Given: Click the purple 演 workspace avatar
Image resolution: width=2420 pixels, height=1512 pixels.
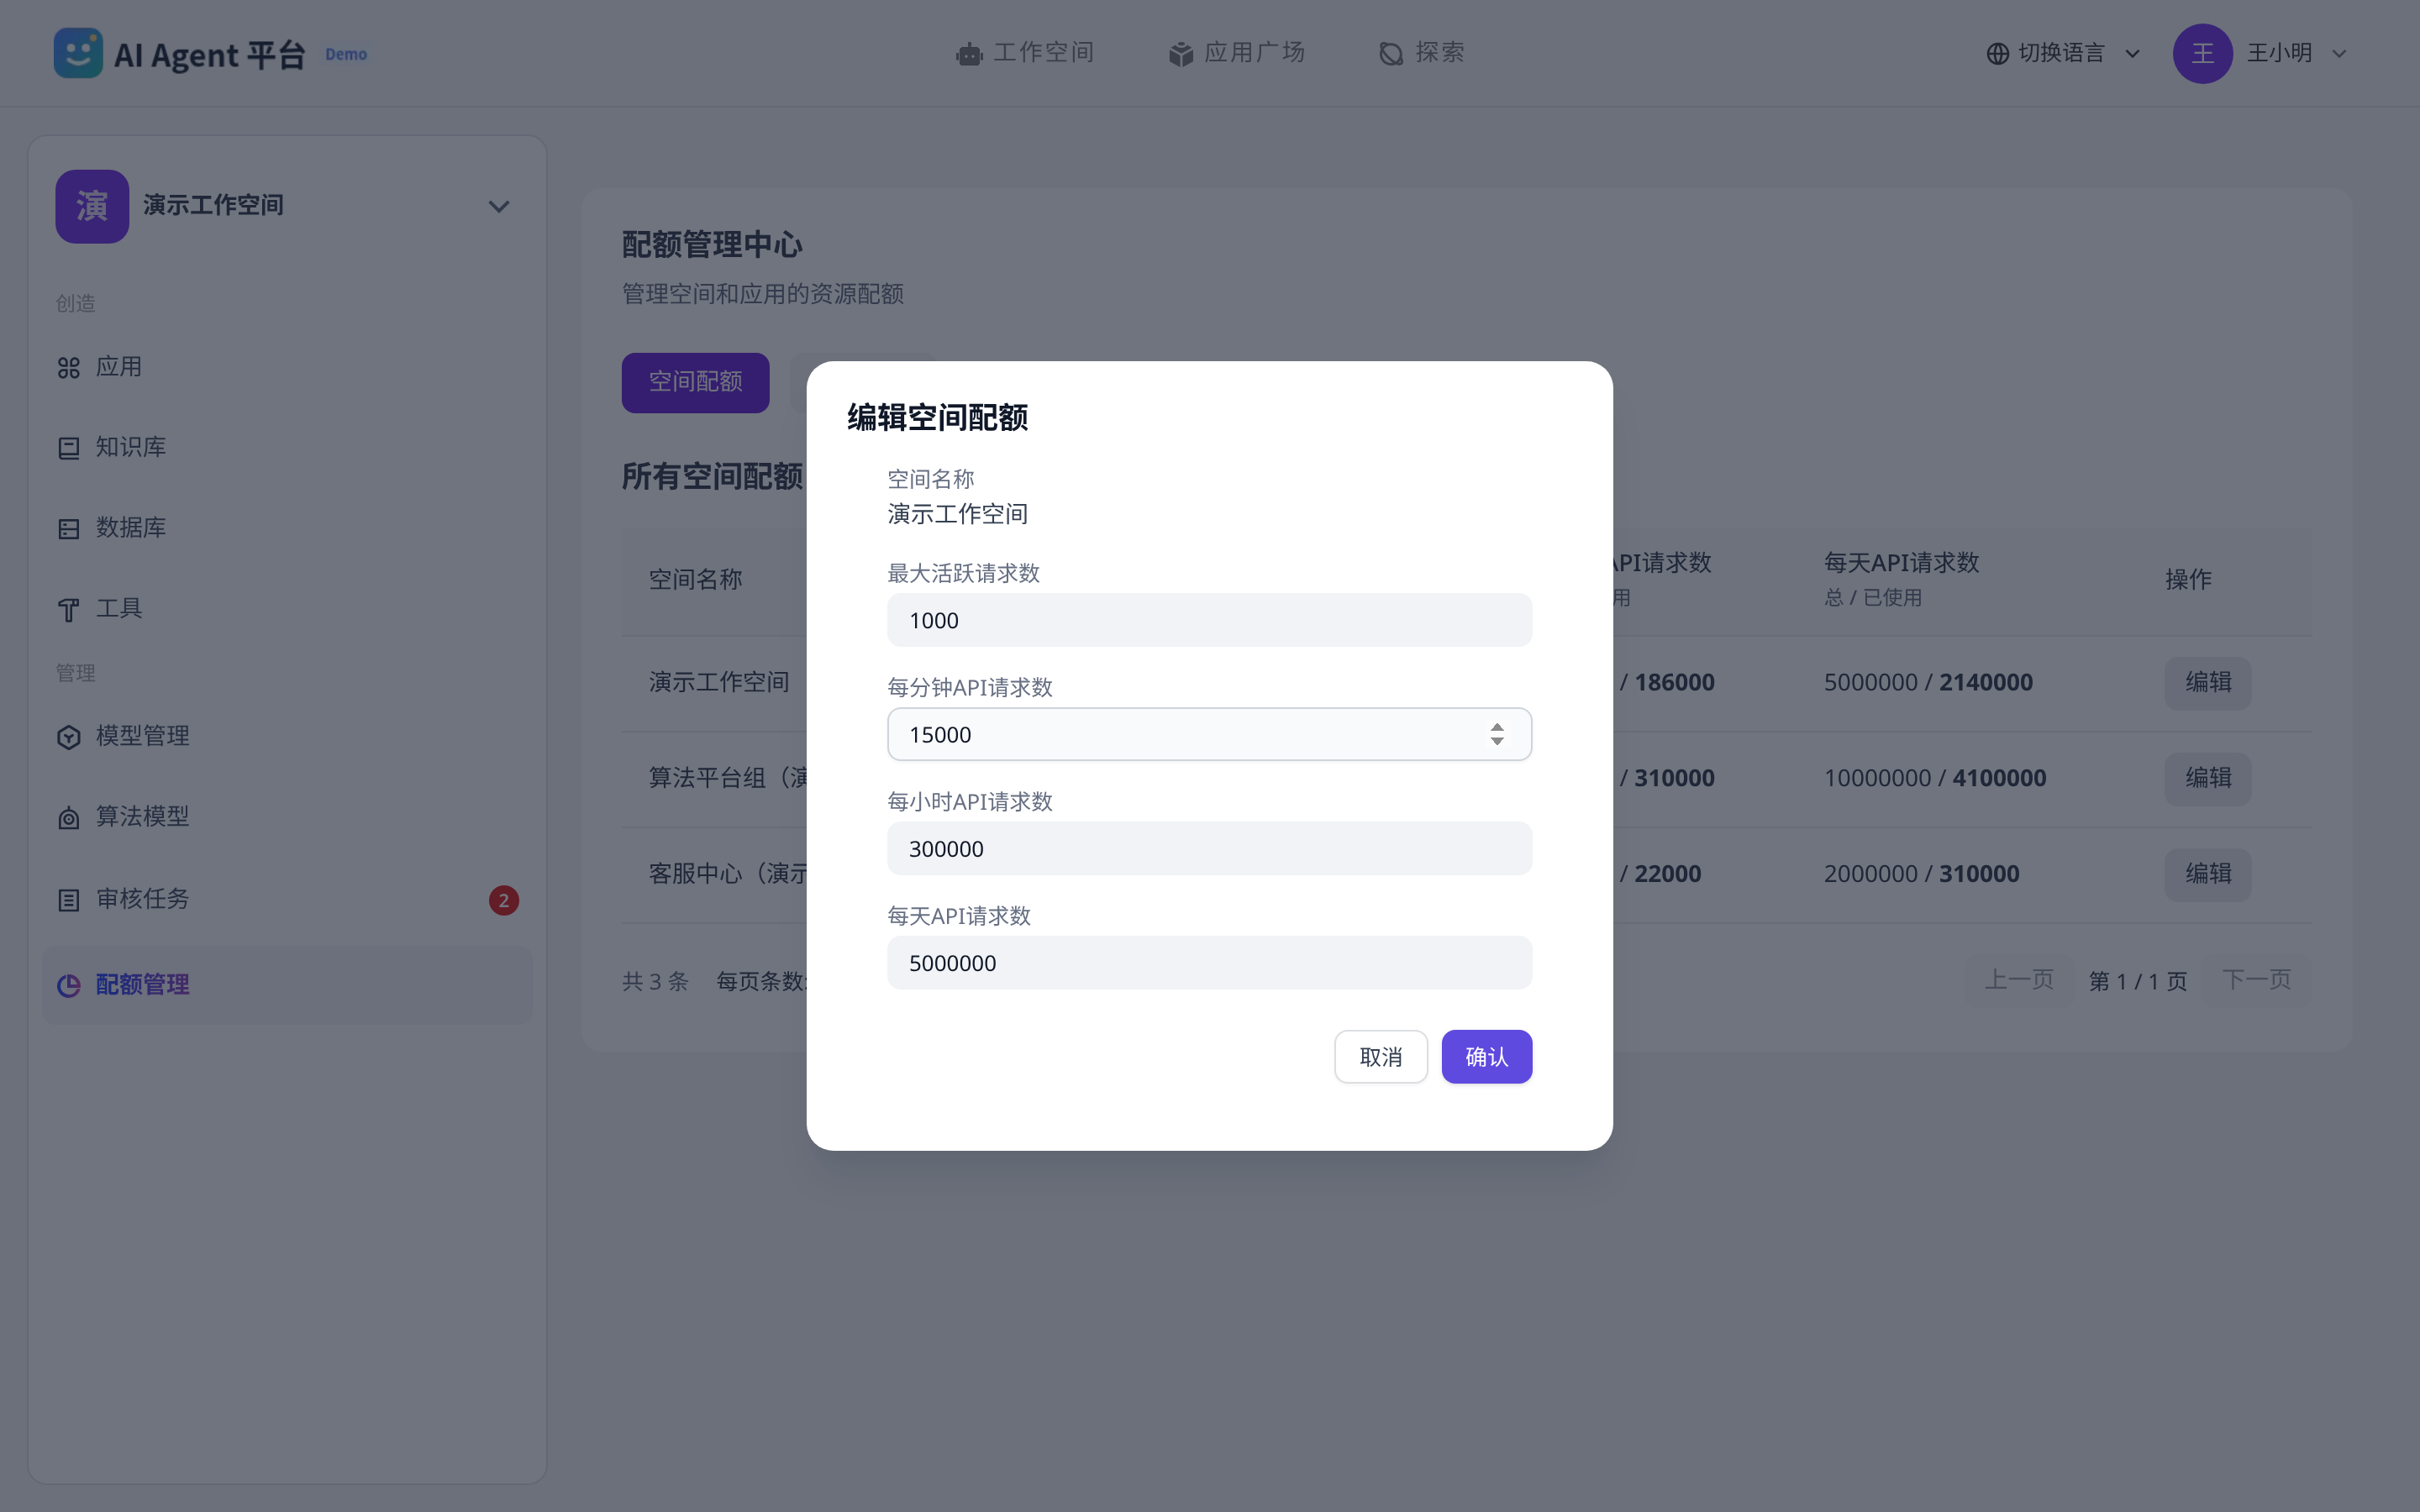Looking at the screenshot, I should click(x=92, y=206).
